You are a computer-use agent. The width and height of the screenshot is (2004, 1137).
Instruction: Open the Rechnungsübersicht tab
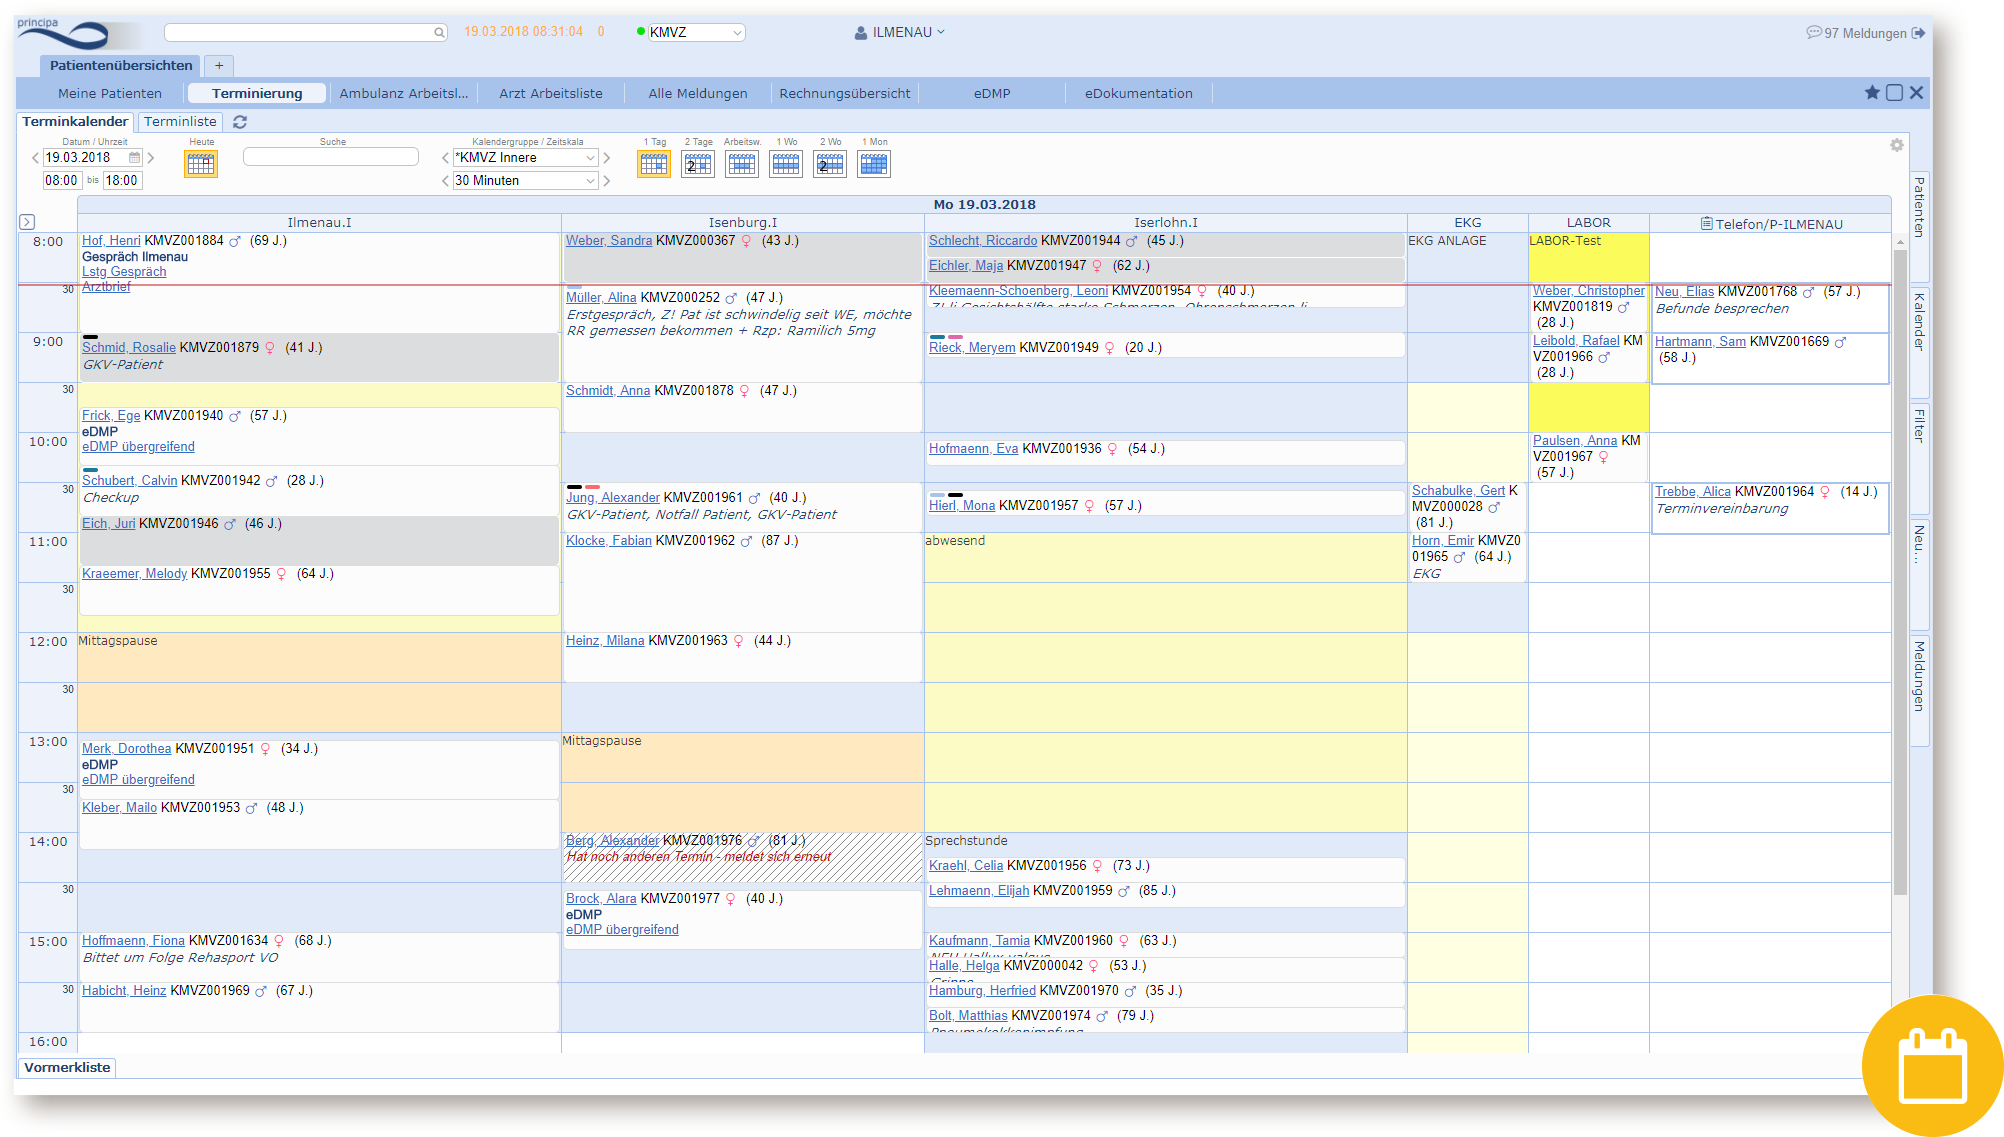click(845, 93)
